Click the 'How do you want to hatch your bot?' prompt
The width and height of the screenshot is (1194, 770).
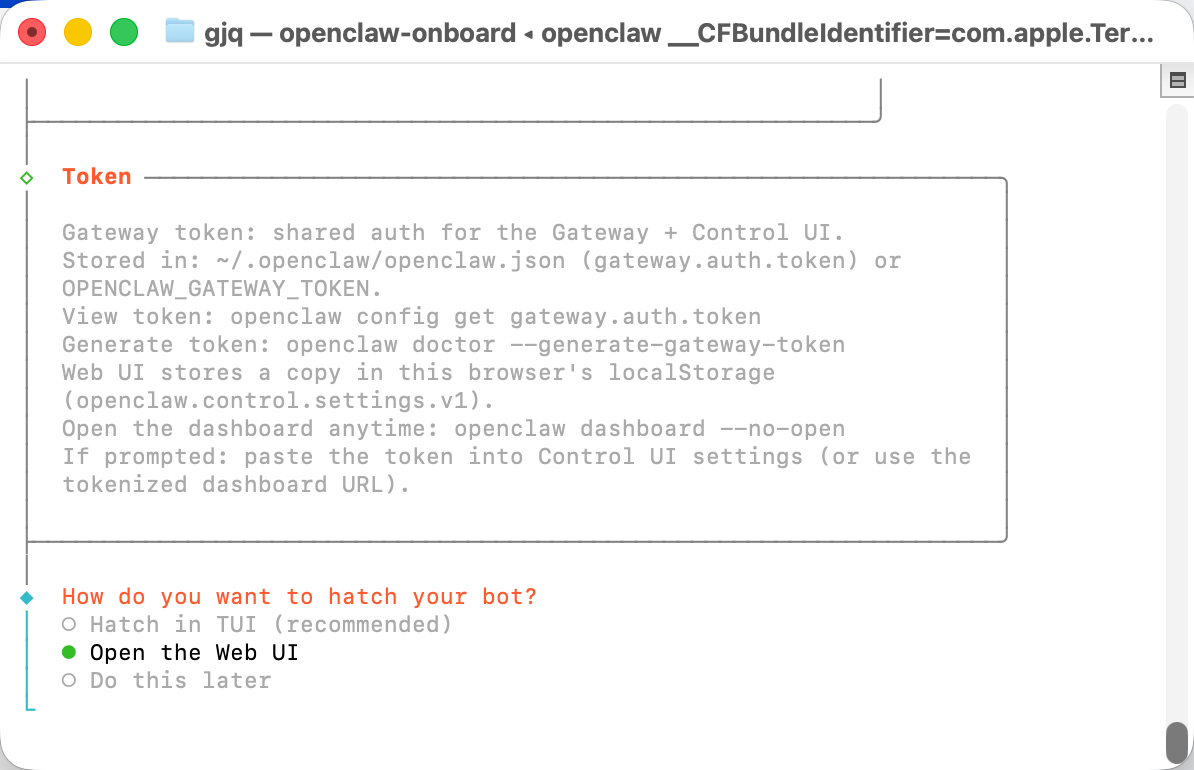(x=299, y=597)
